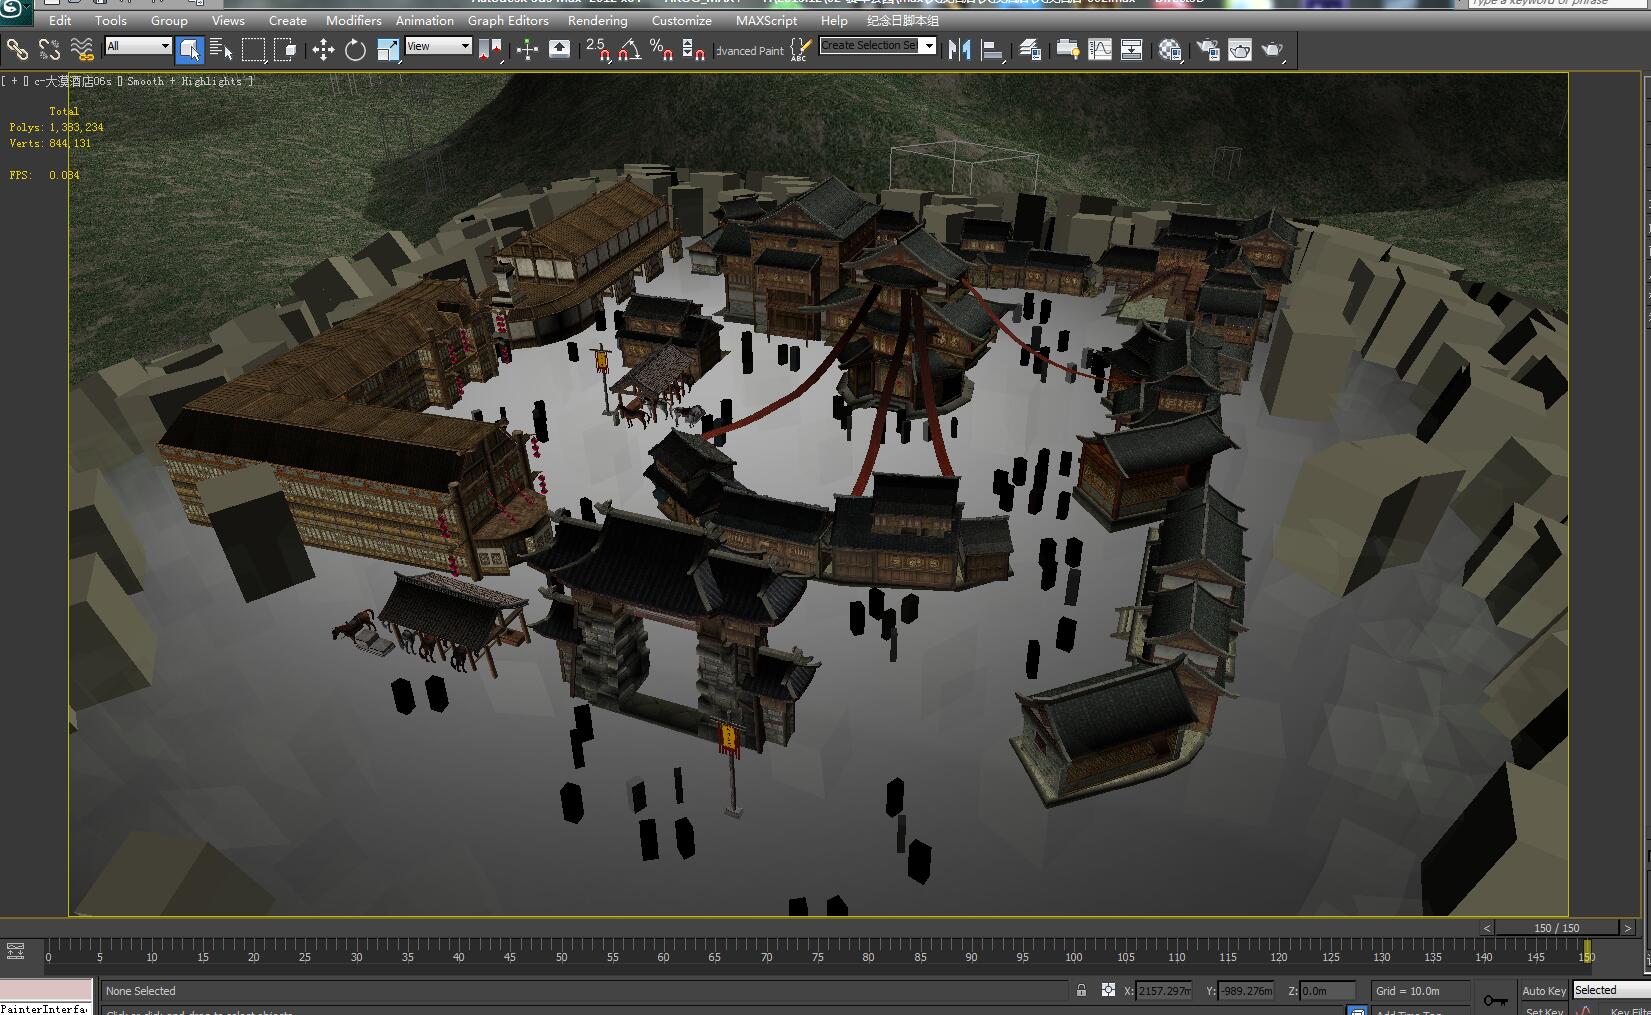Open the Create menu
The image size is (1651, 1015).
[x=288, y=20]
